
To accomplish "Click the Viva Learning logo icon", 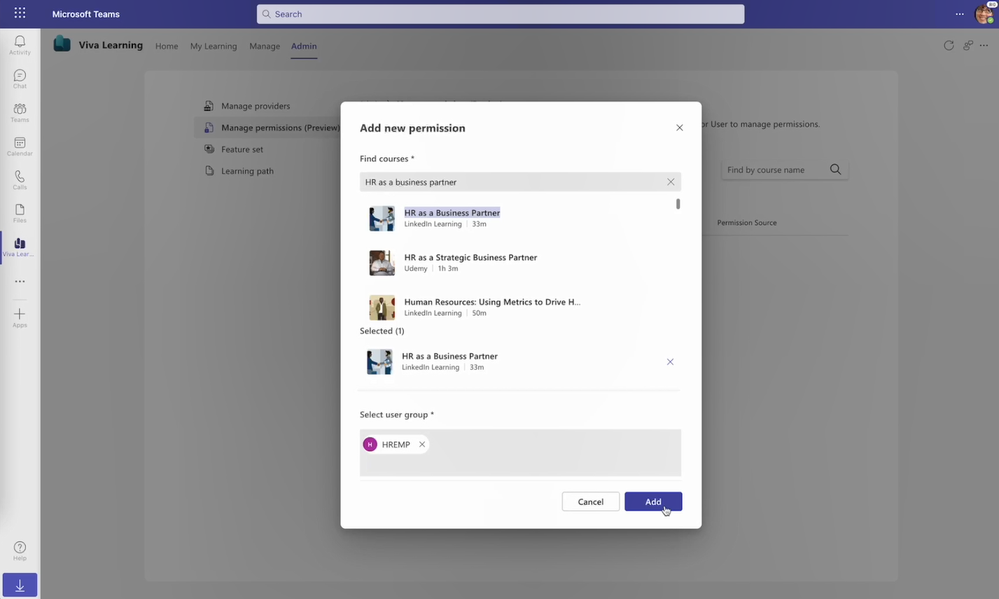I will [62, 44].
